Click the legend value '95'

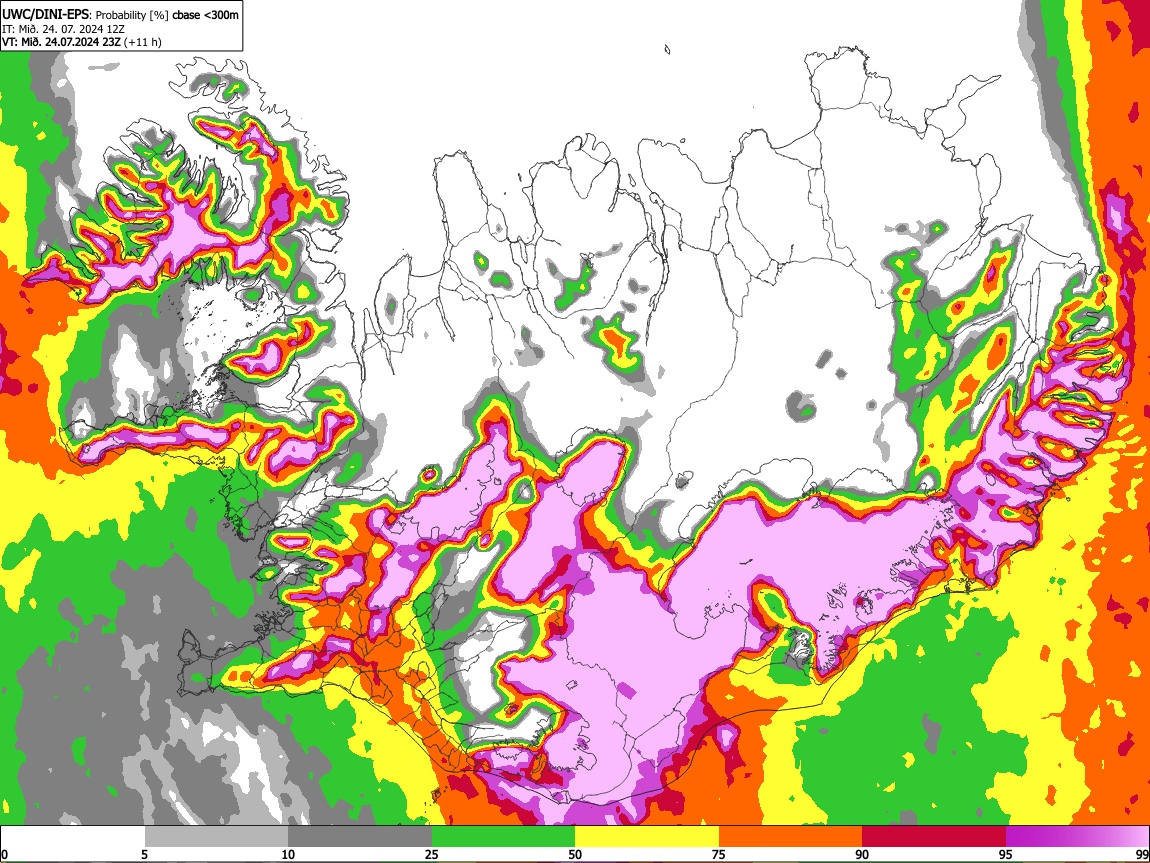click(1006, 854)
